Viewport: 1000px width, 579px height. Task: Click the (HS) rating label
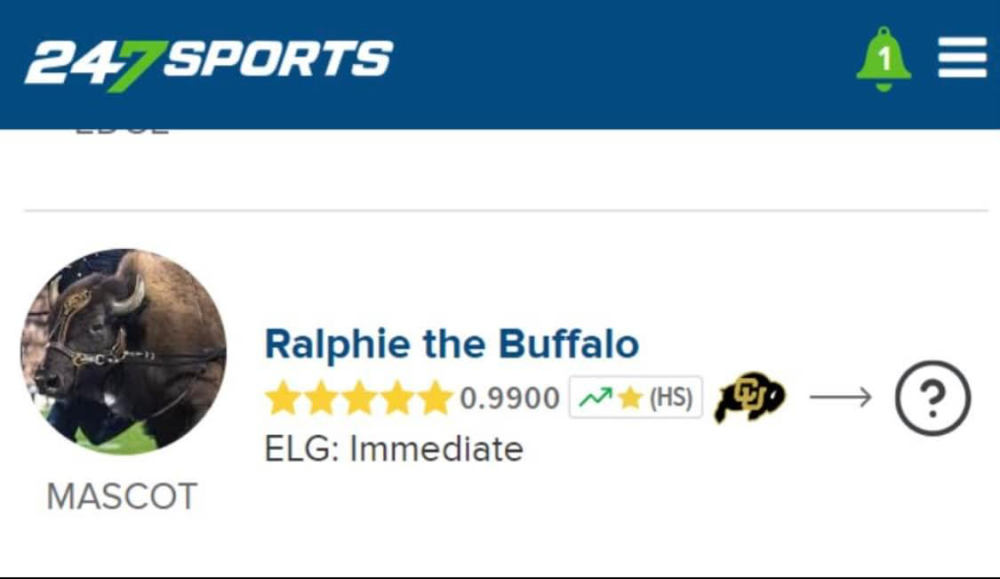tap(670, 398)
